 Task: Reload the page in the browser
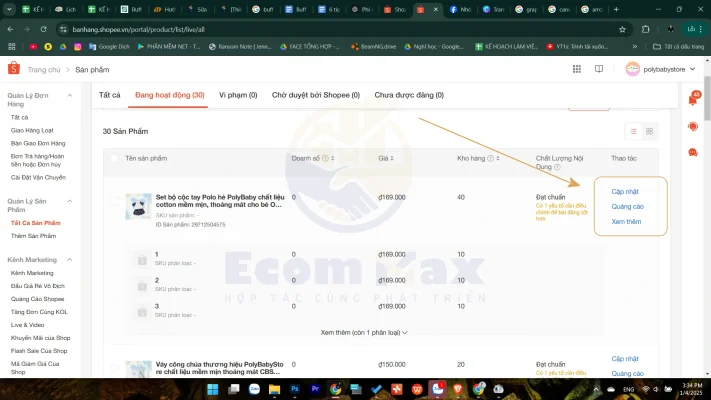click(x=44, y=29)
